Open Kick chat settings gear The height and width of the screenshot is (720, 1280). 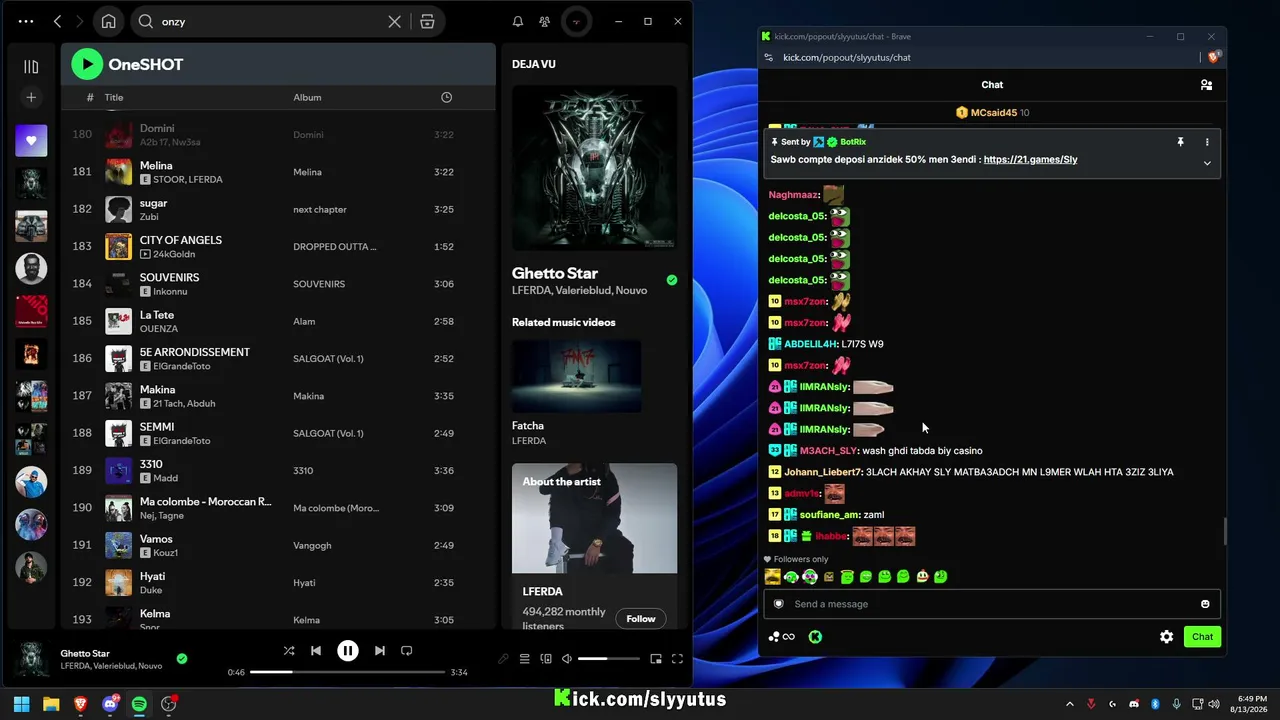pos(1166,637)
